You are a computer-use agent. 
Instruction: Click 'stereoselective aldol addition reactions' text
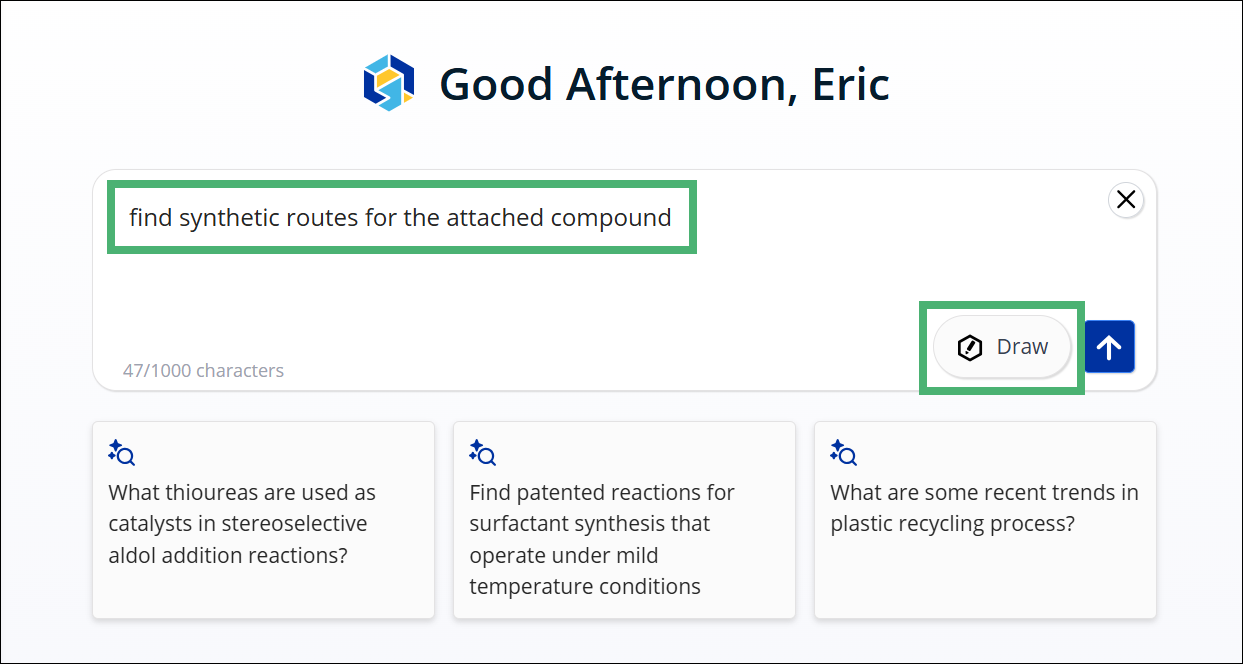click(x=238, y=540)
